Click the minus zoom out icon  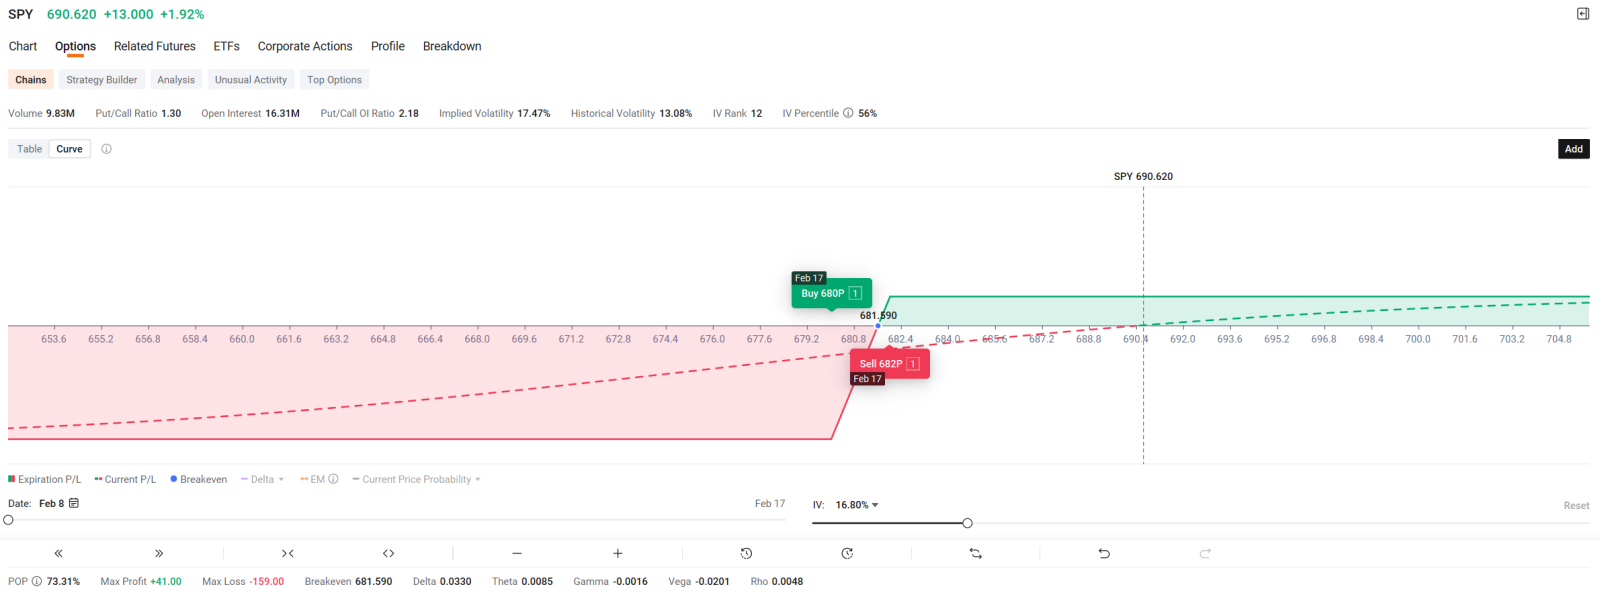(x=517, y=553)
